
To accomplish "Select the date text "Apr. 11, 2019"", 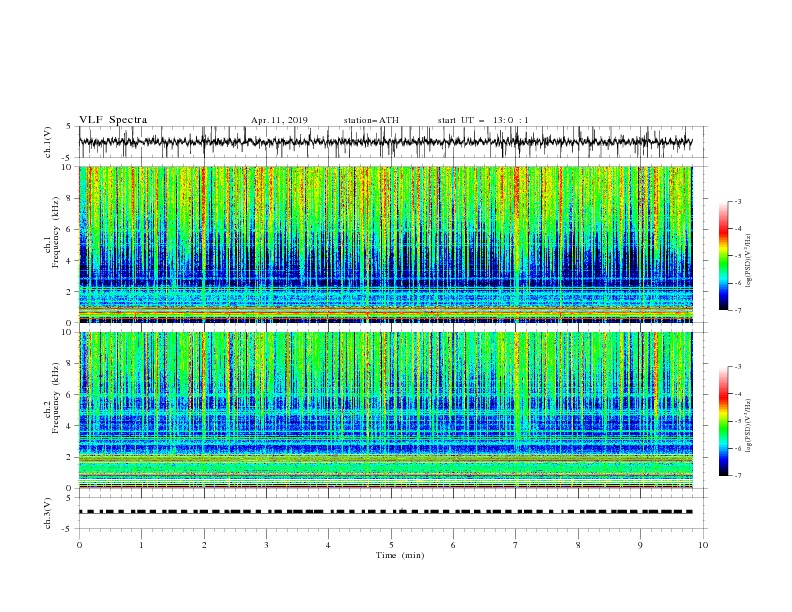I will pyautogui.click(x=279, y=120).
